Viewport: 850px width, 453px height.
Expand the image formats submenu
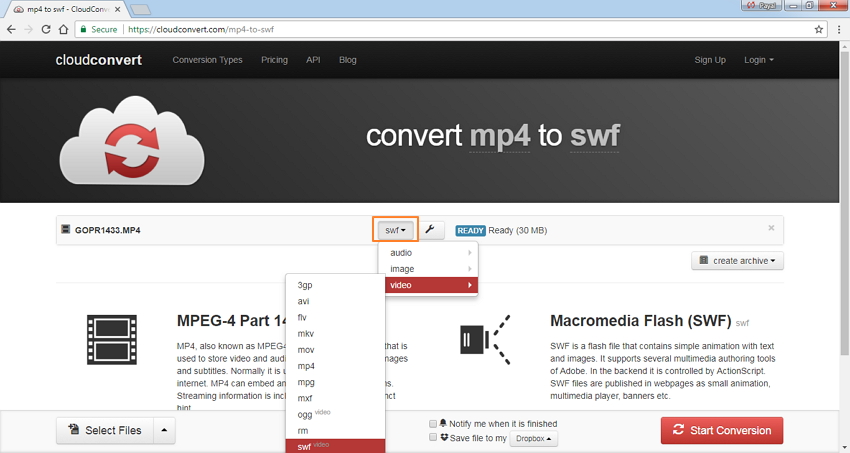(x=428, y=269)
